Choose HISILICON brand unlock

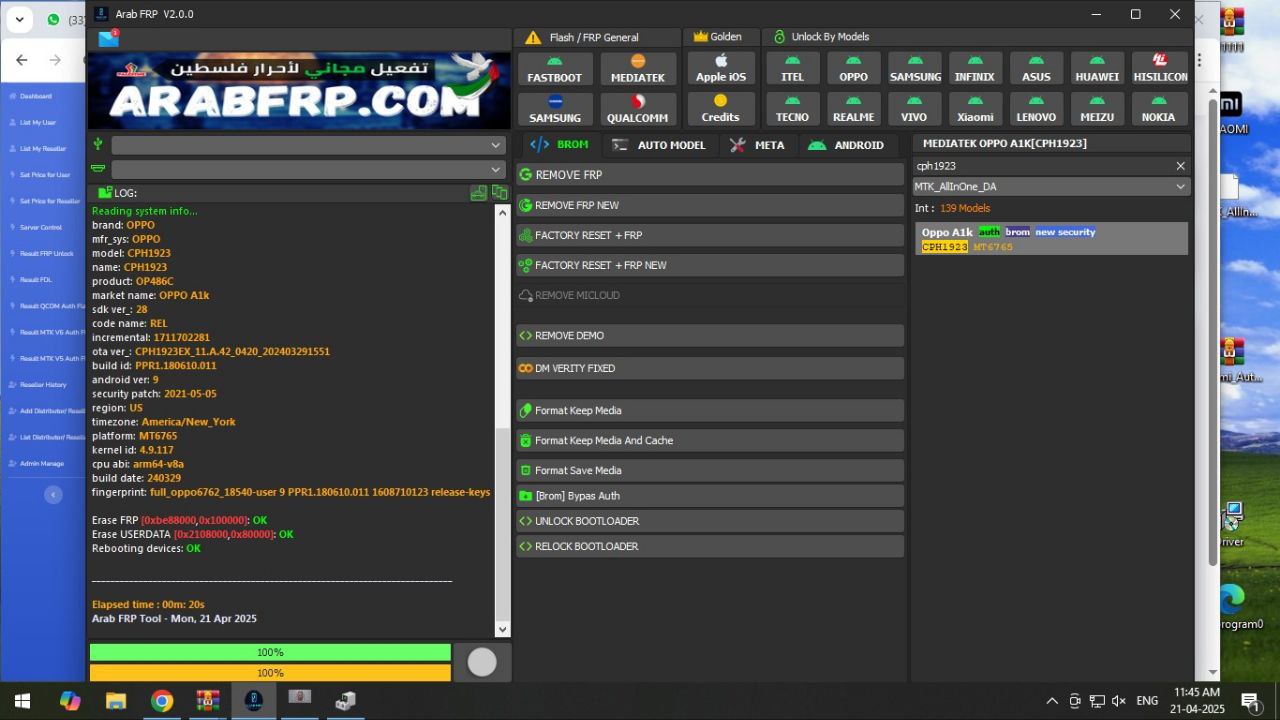(x=1160, y=69)
